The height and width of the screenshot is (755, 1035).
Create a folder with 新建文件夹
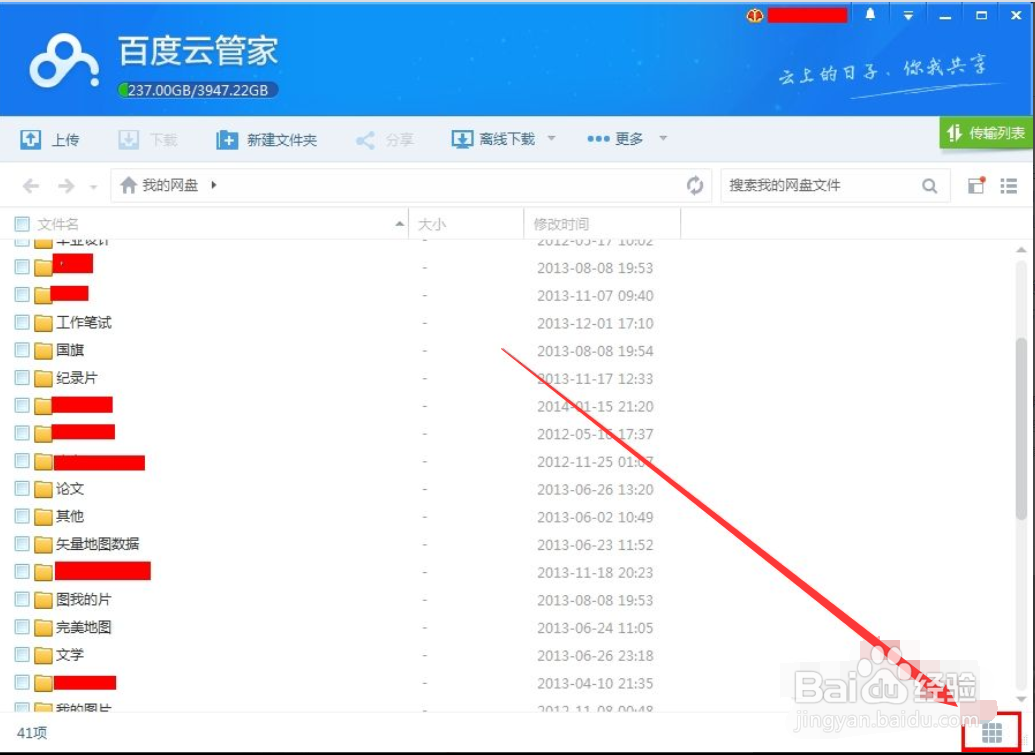267,139
